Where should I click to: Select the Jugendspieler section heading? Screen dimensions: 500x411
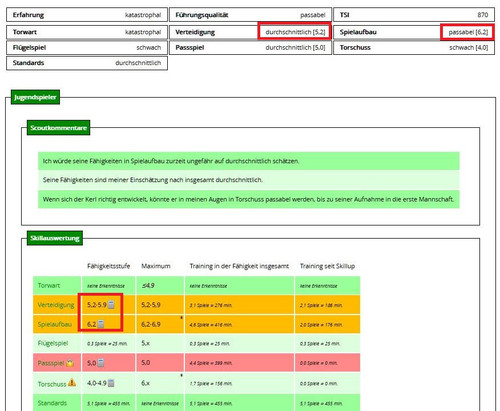pyautogui.click(x=35, y=97)
